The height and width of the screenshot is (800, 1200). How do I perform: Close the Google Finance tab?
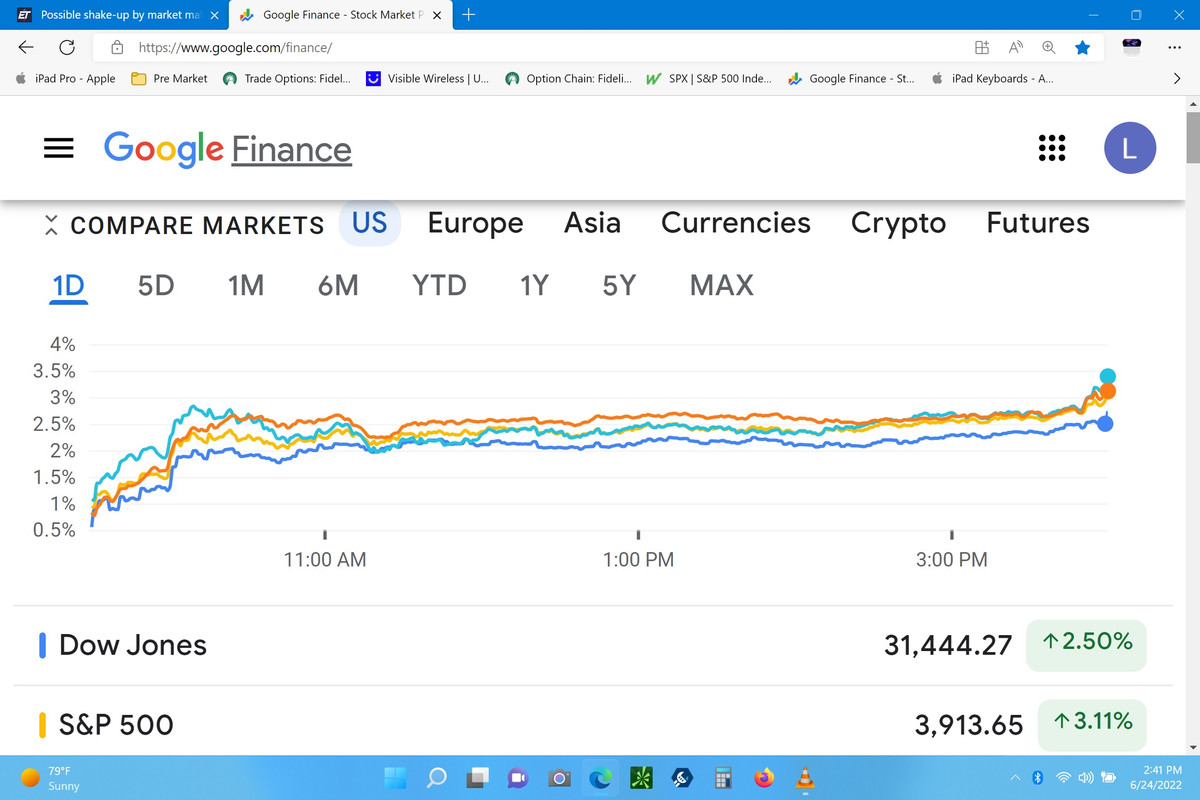436,16
